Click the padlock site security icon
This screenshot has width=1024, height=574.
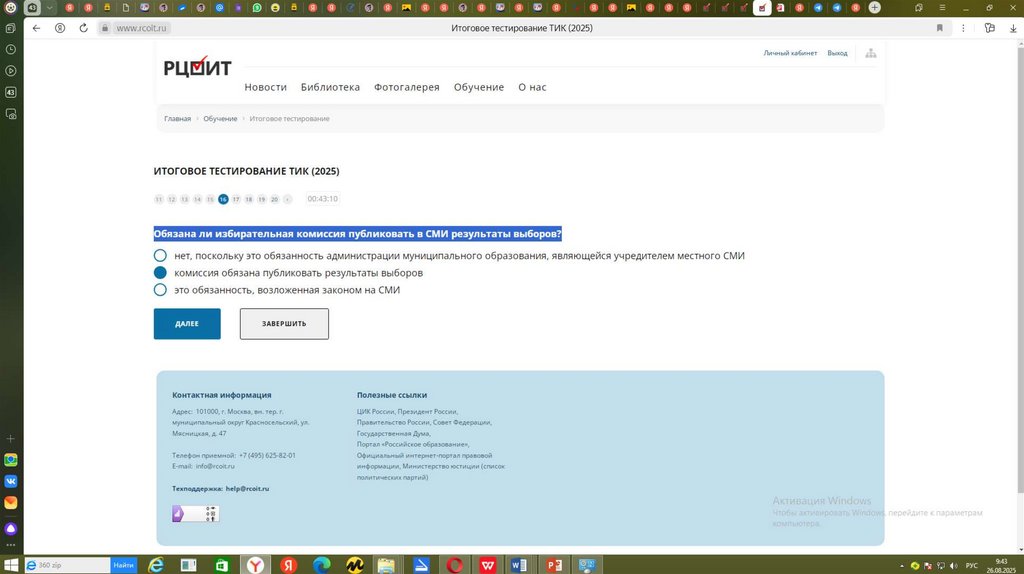click(x=104, y=28)
